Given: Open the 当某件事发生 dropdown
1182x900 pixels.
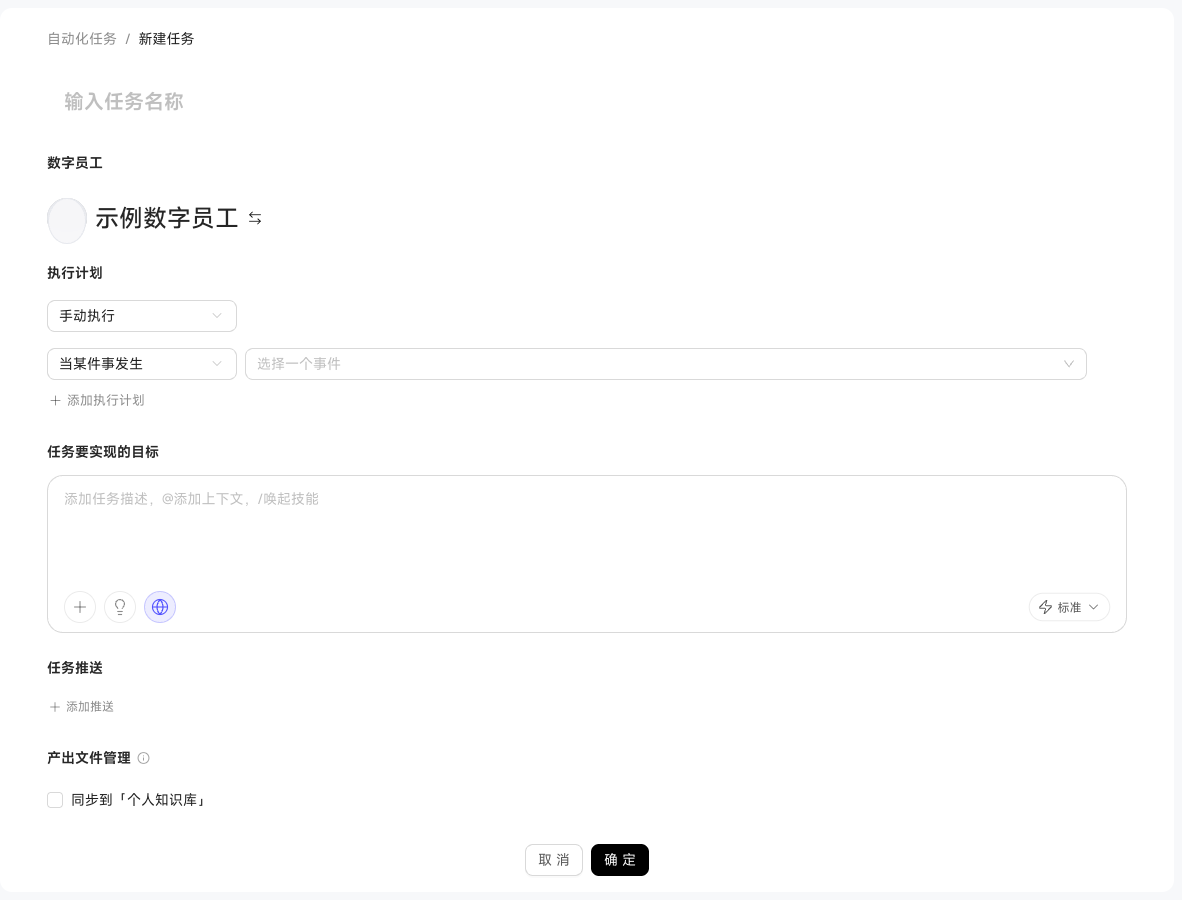Looking at the screenshot, I should pos(142,364).
